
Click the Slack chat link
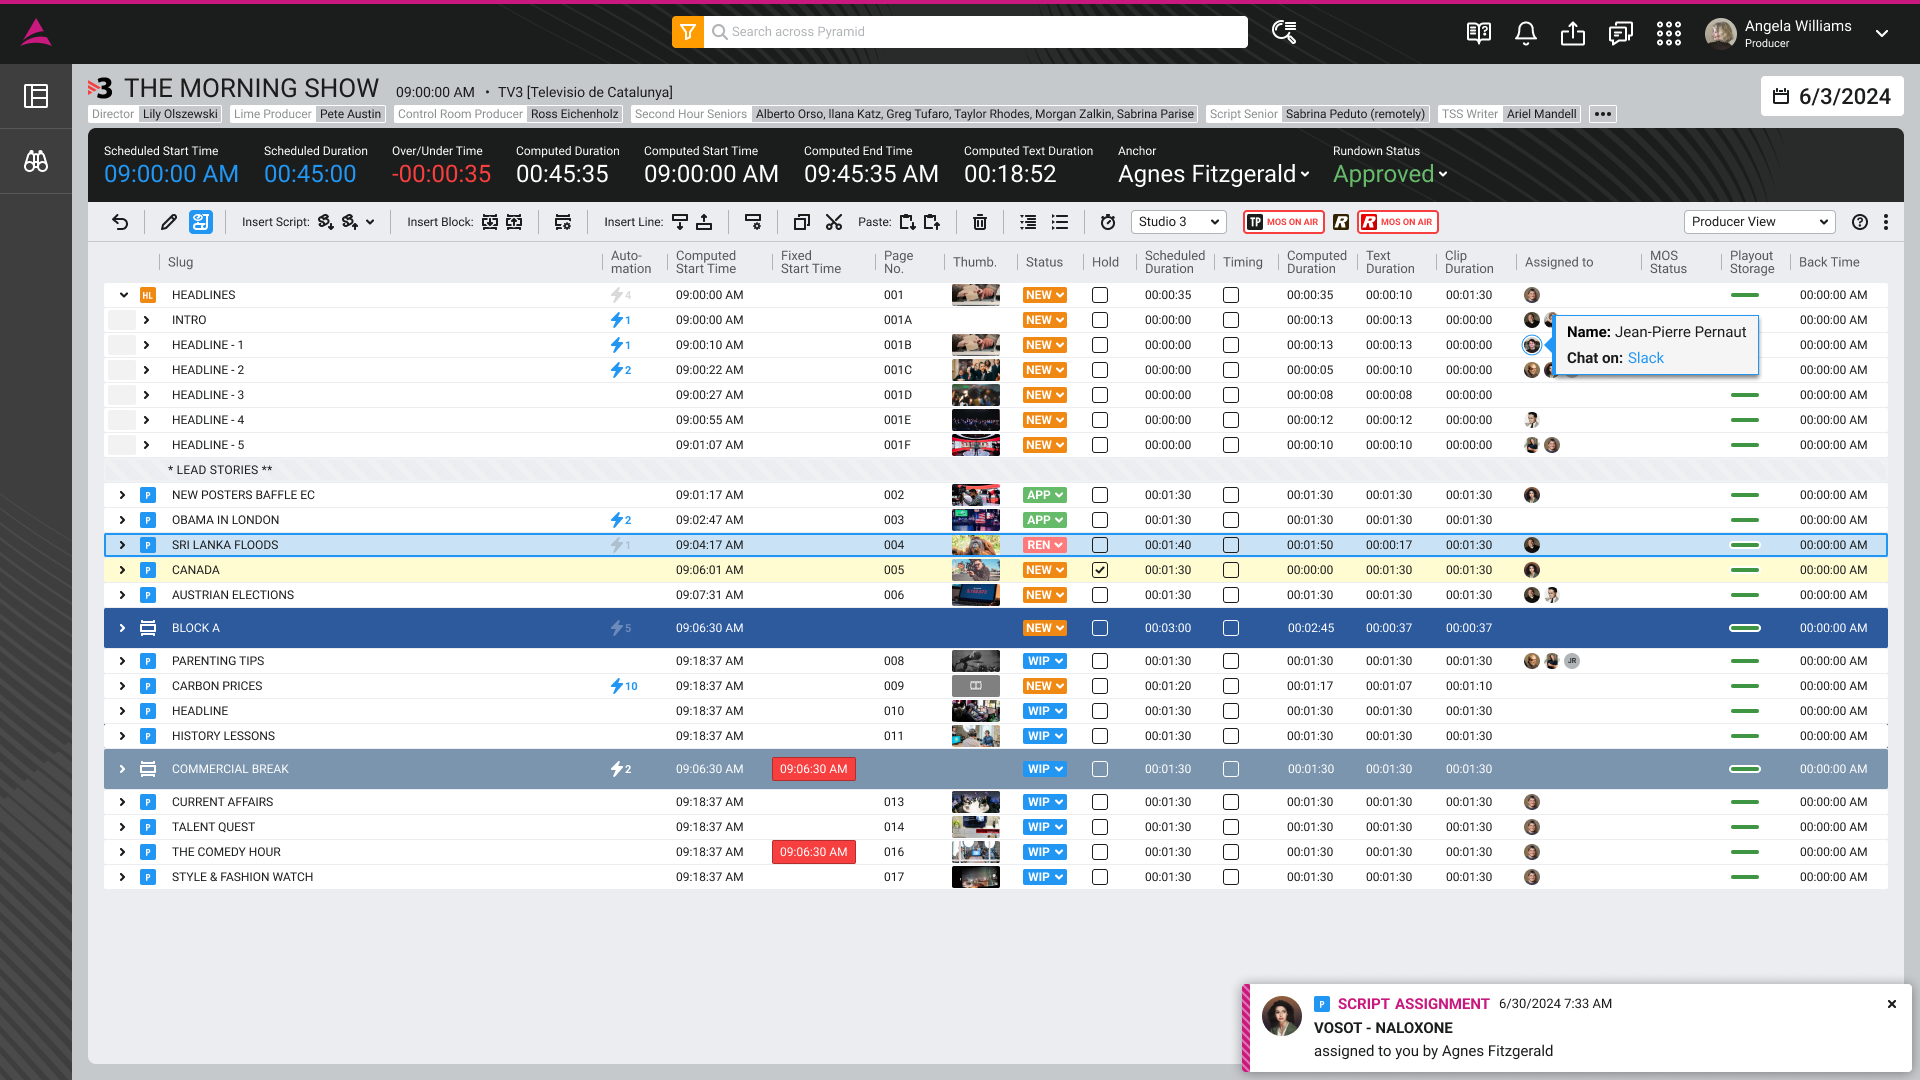pyautogui.click(x=1645, y=358)
